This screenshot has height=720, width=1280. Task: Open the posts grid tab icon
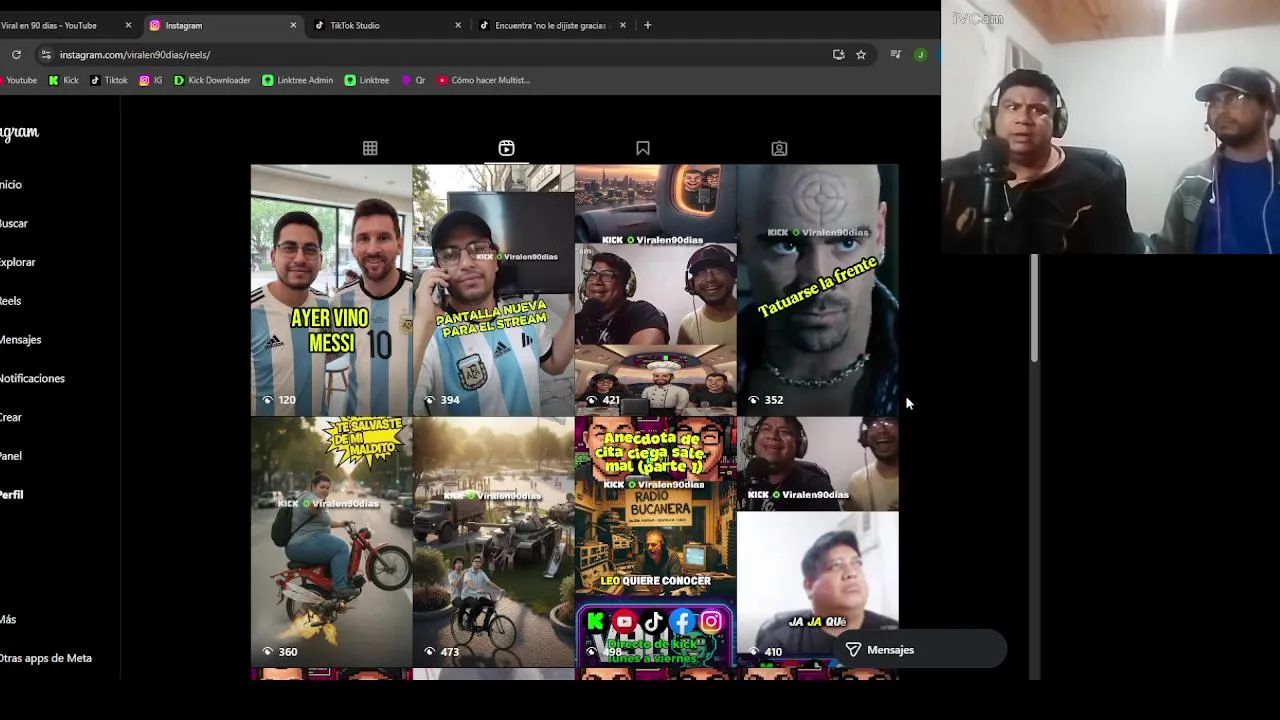coord(370,148)
